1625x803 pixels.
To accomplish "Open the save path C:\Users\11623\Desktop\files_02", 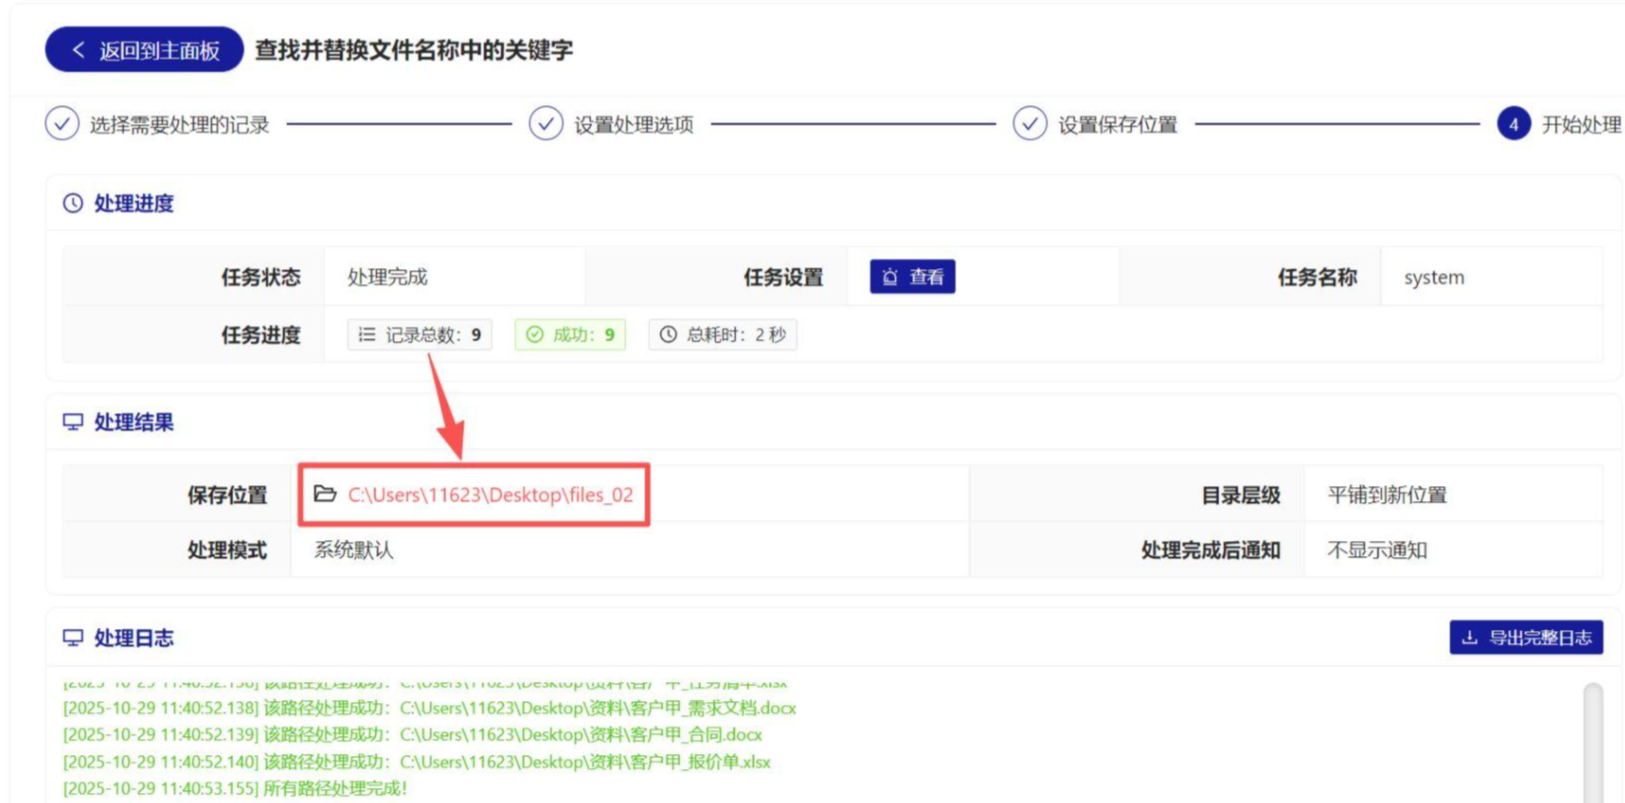I will click(x=490, y=495).
